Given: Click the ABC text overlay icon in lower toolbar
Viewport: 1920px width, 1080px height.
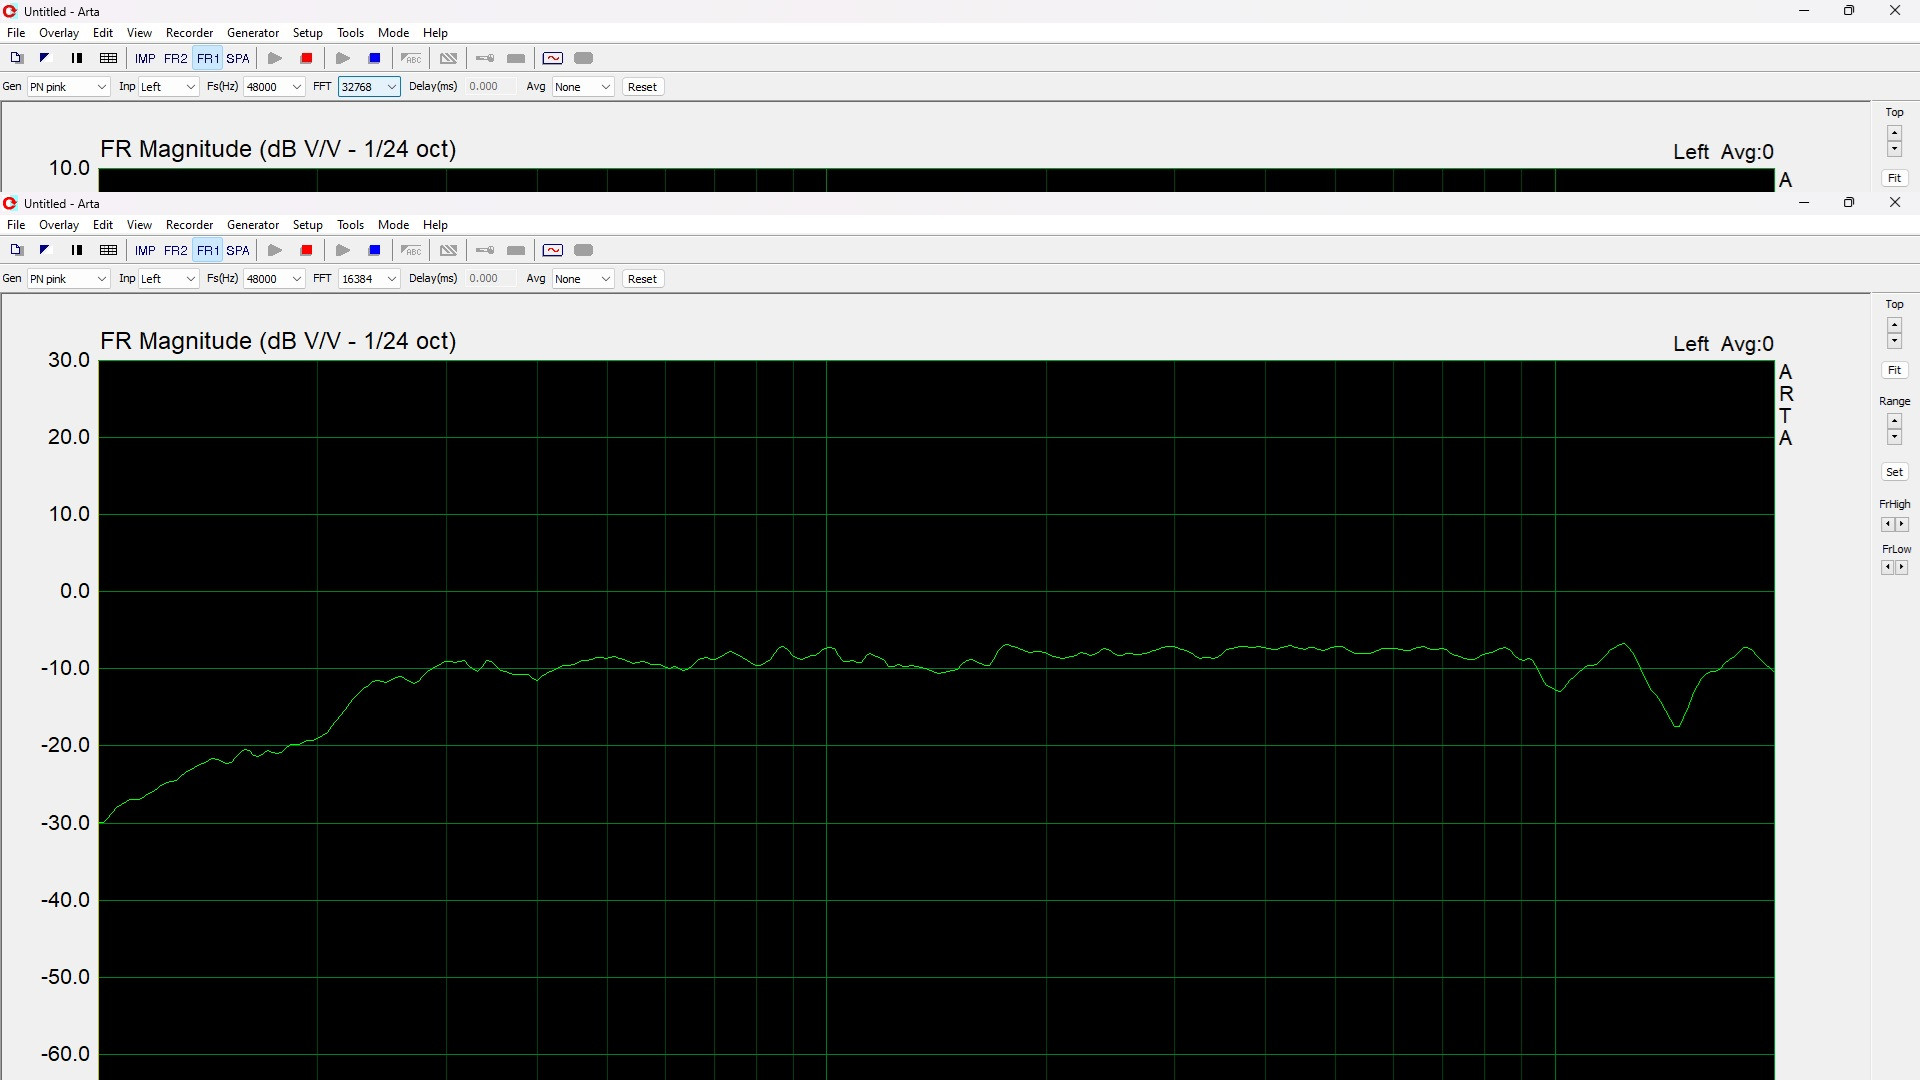Looking at the screenshot, I should click(411, 251).
